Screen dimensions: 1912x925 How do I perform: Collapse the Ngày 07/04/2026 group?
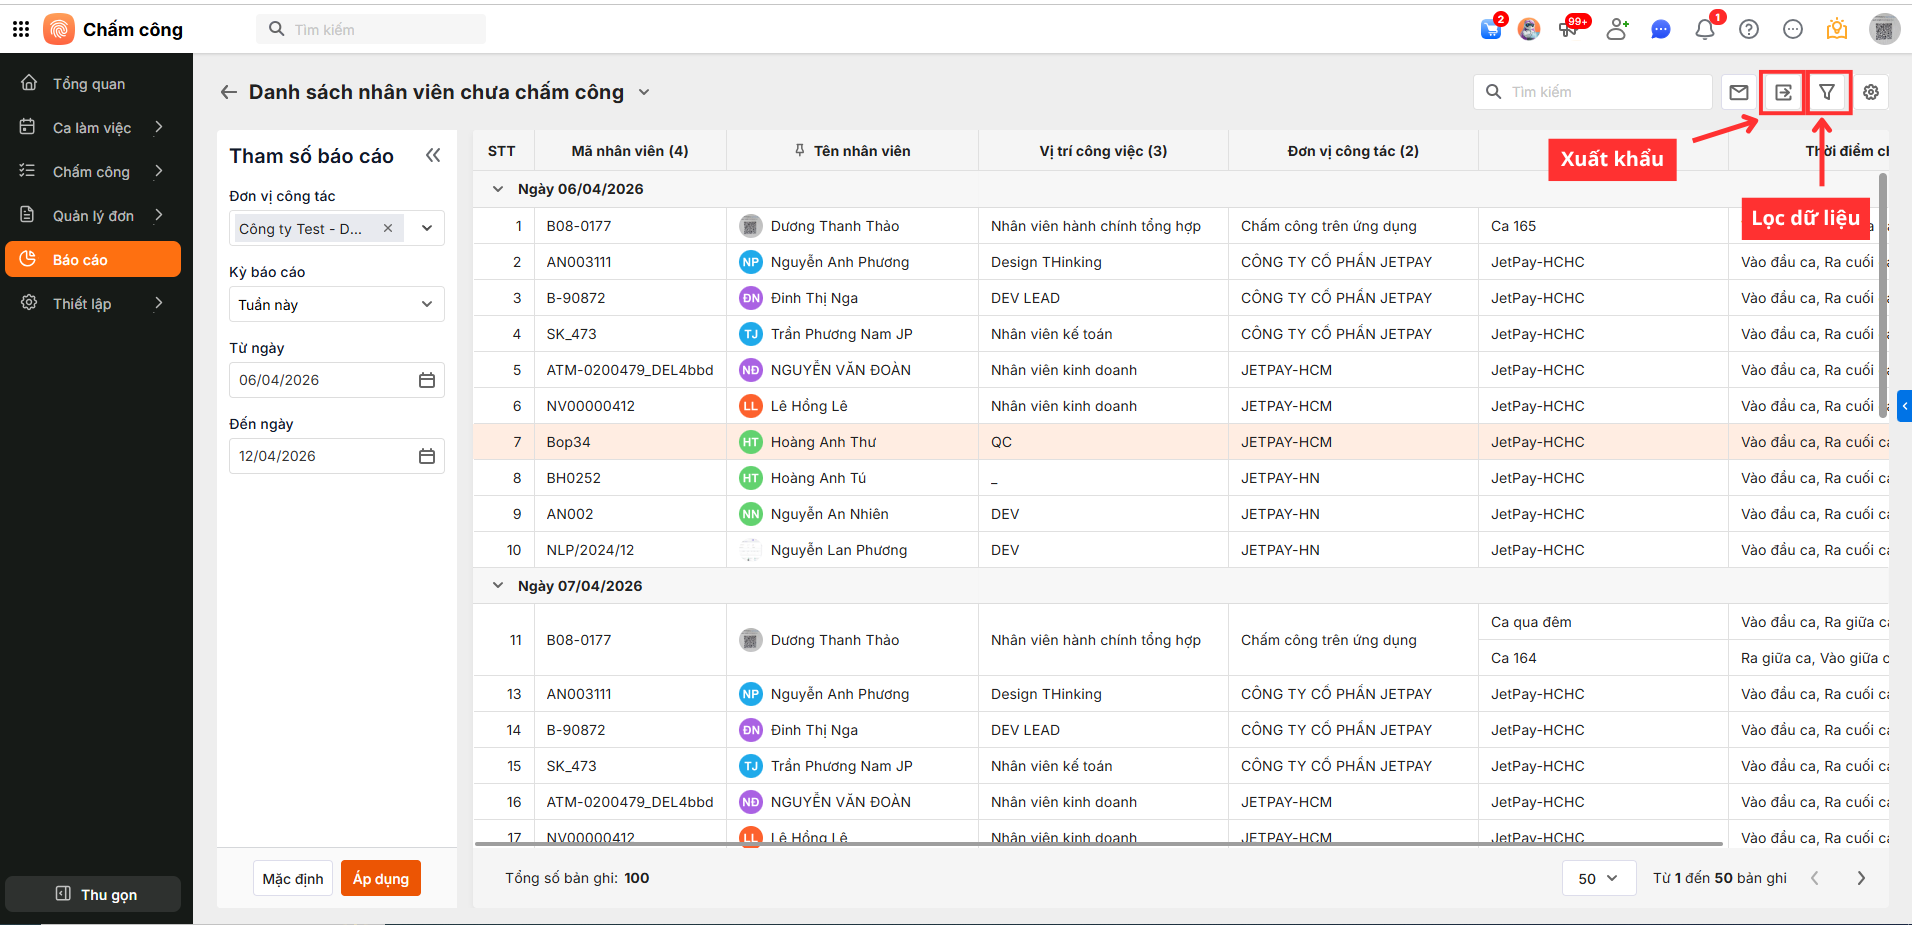[498, 585]
